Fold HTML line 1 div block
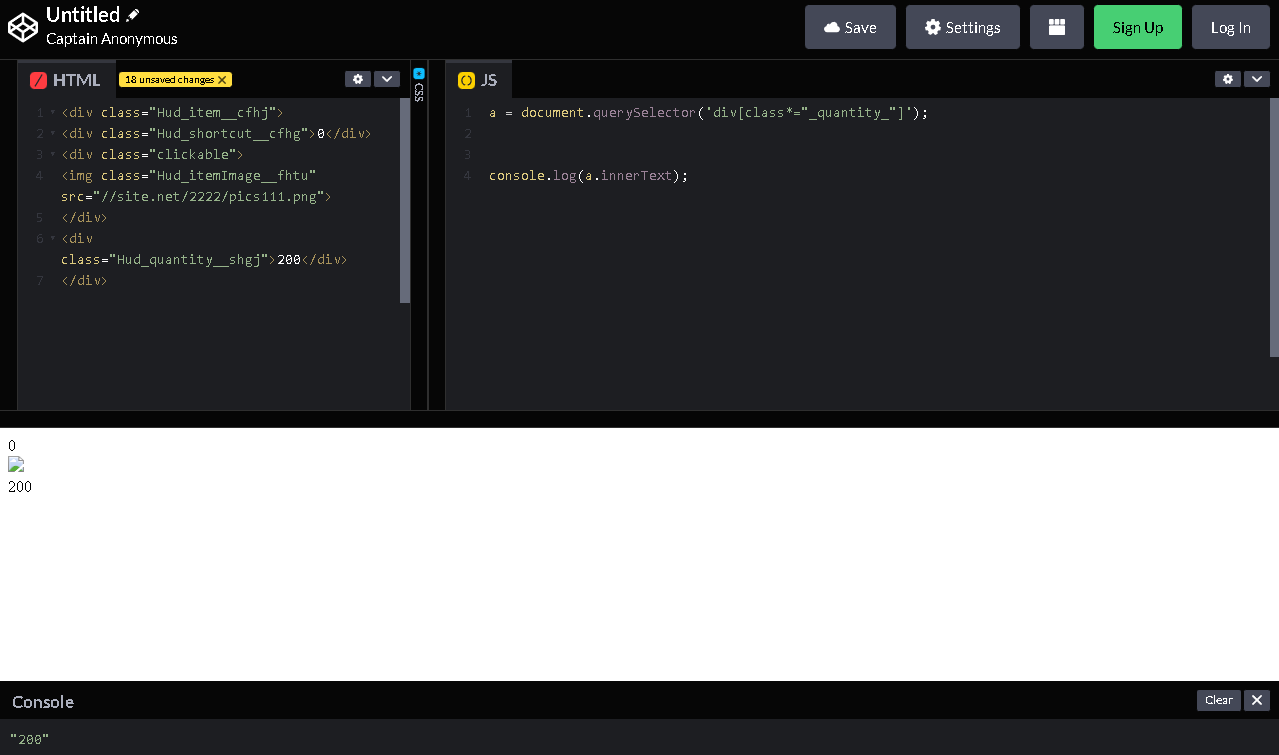 click(53, 113)
